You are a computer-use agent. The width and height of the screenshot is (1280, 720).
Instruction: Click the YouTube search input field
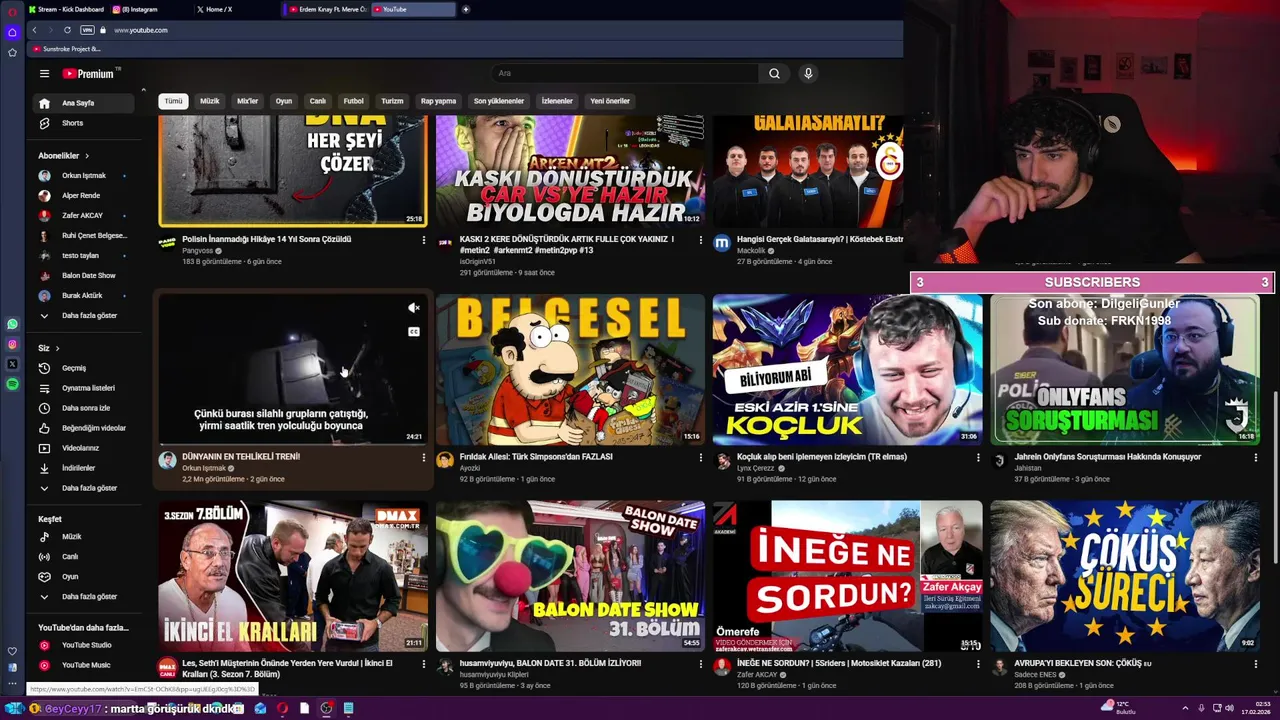pyautogui.click(x=625, y=73)
